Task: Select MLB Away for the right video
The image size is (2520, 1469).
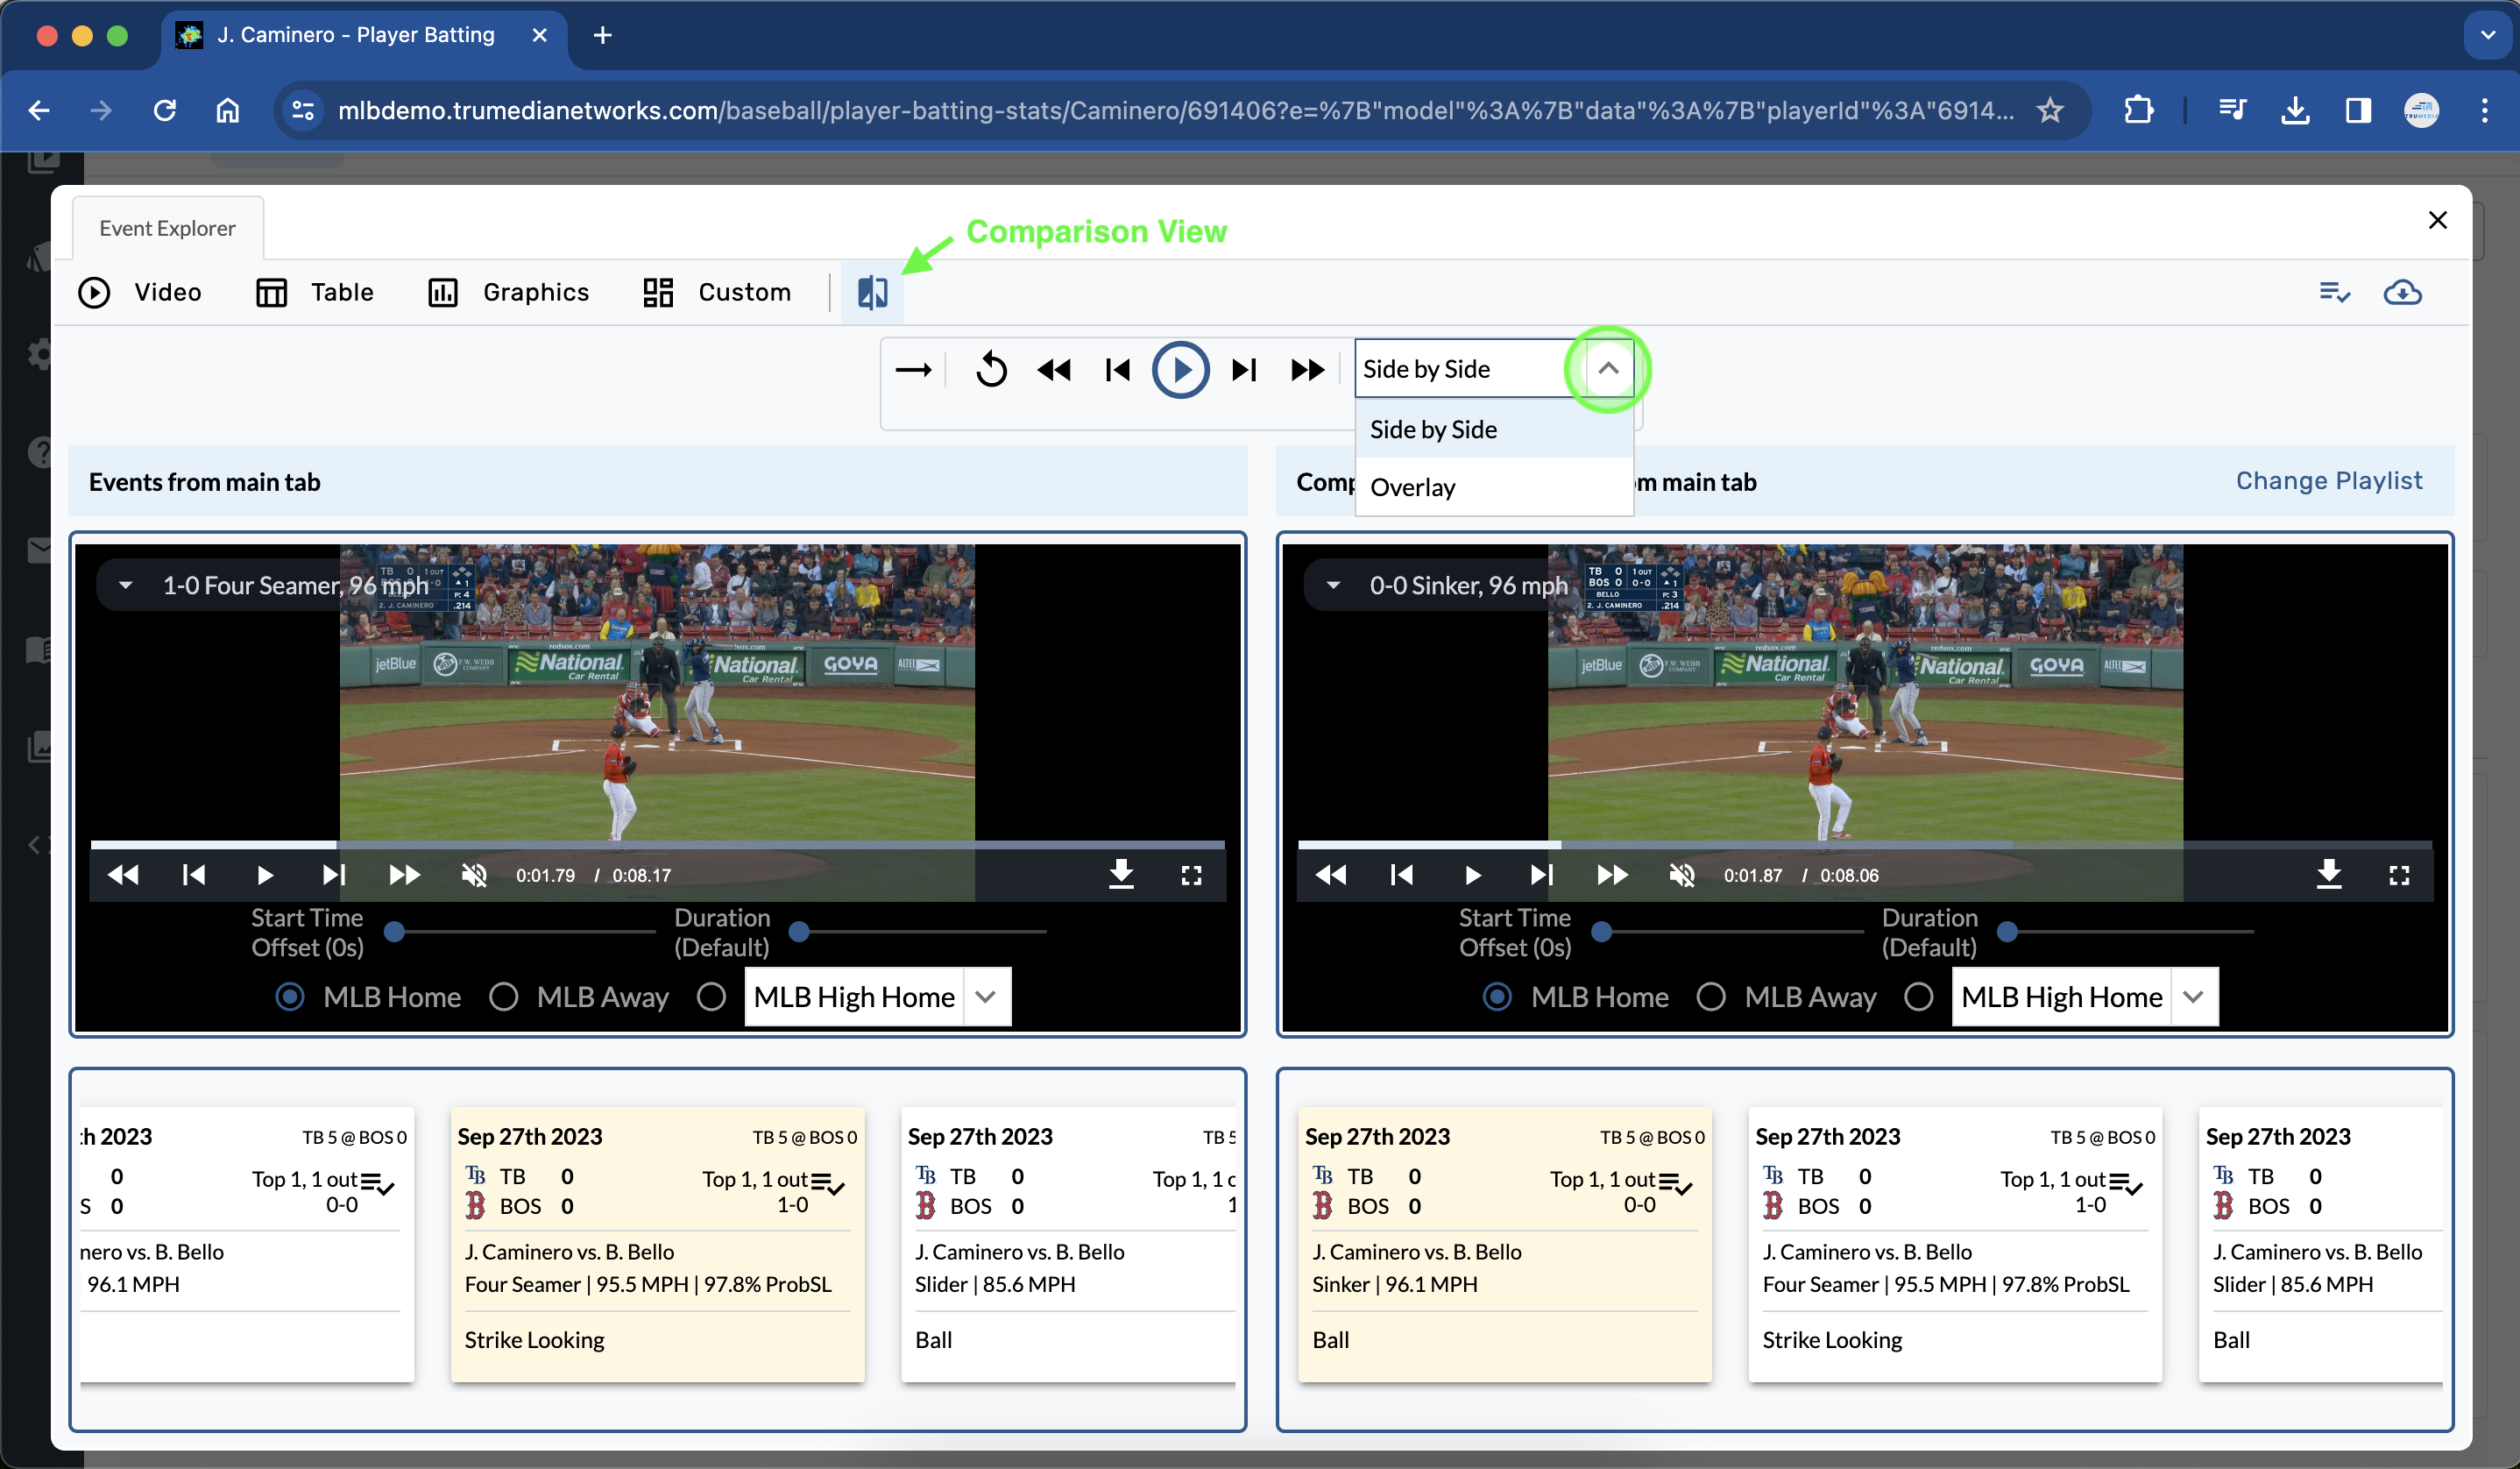Action: coord(1712,996)
